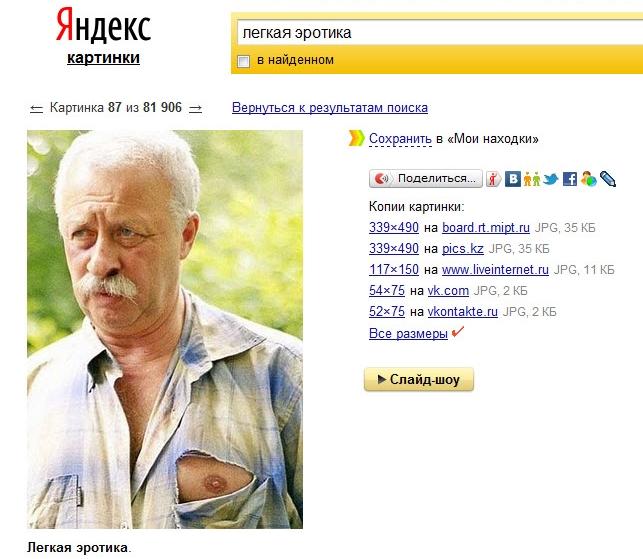Share via the Odnoklassniki two-people icon
The height and width of the screenshot is (559, 643).
(x=531, y=179)
